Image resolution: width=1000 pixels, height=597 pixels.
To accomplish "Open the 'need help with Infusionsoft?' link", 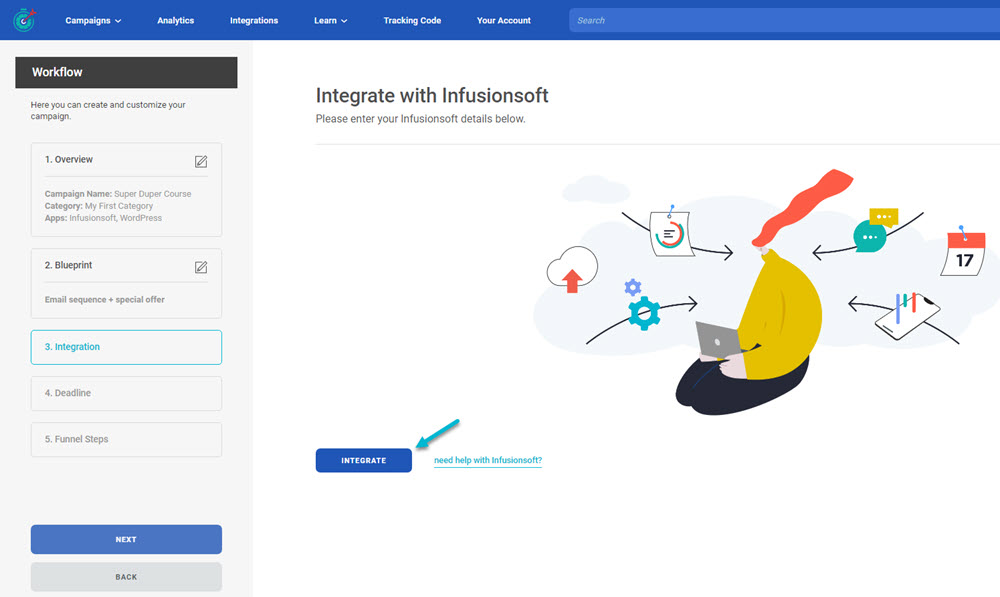I will [488, 461].
